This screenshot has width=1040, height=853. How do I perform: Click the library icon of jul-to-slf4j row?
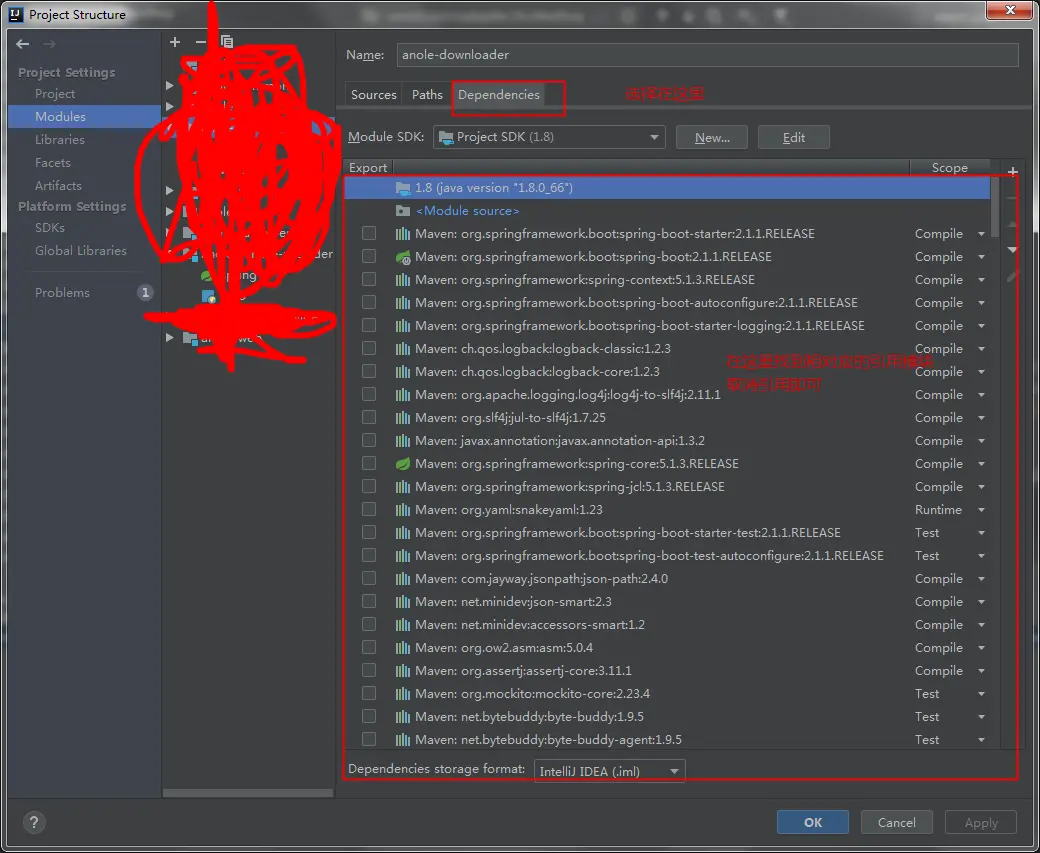click(x=403, y=418)
